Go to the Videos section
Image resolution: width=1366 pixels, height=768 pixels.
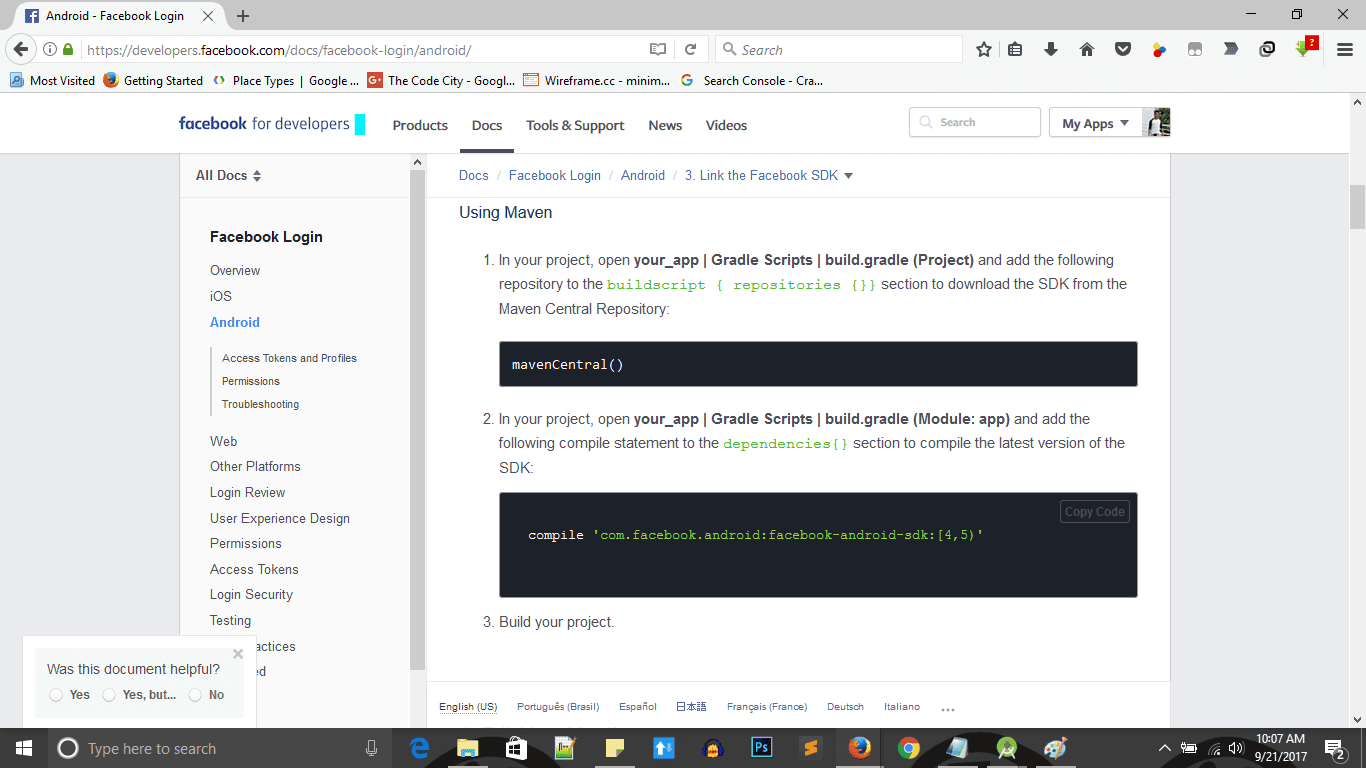click(x=726, y=125)
